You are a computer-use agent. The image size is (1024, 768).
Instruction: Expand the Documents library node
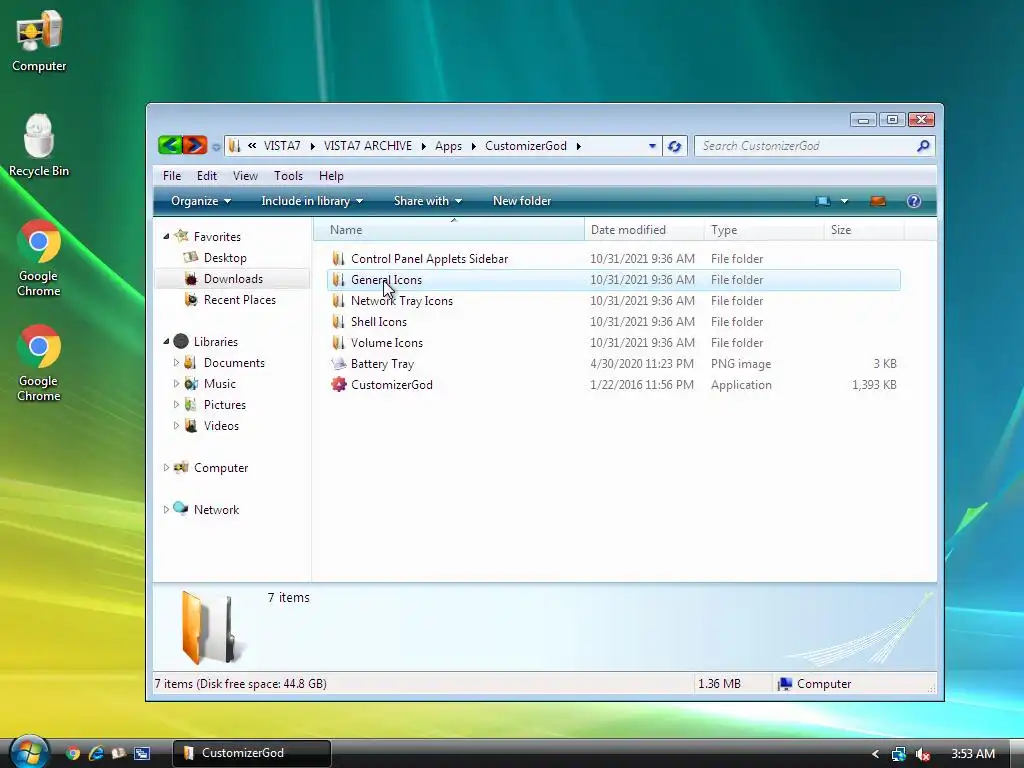[176, 362]
